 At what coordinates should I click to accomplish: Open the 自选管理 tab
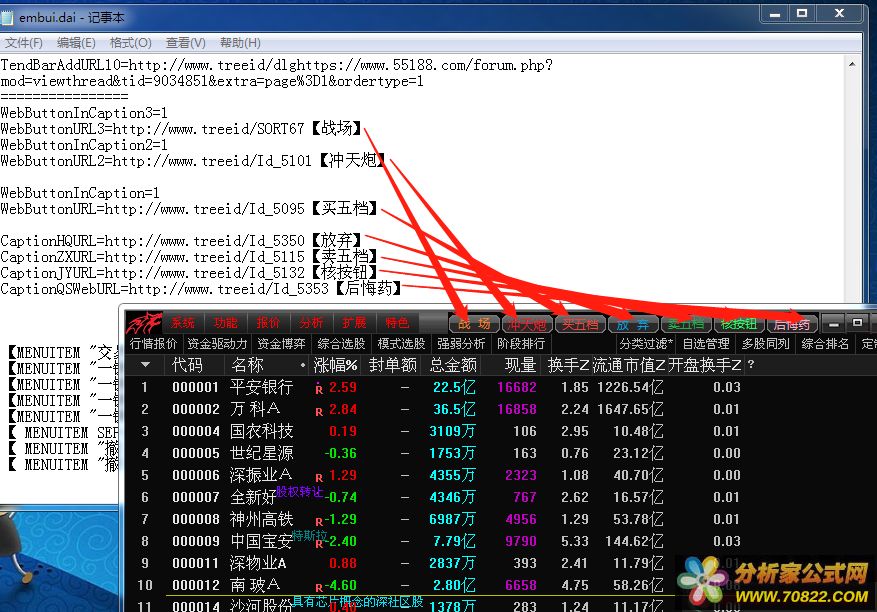(706, 343)
